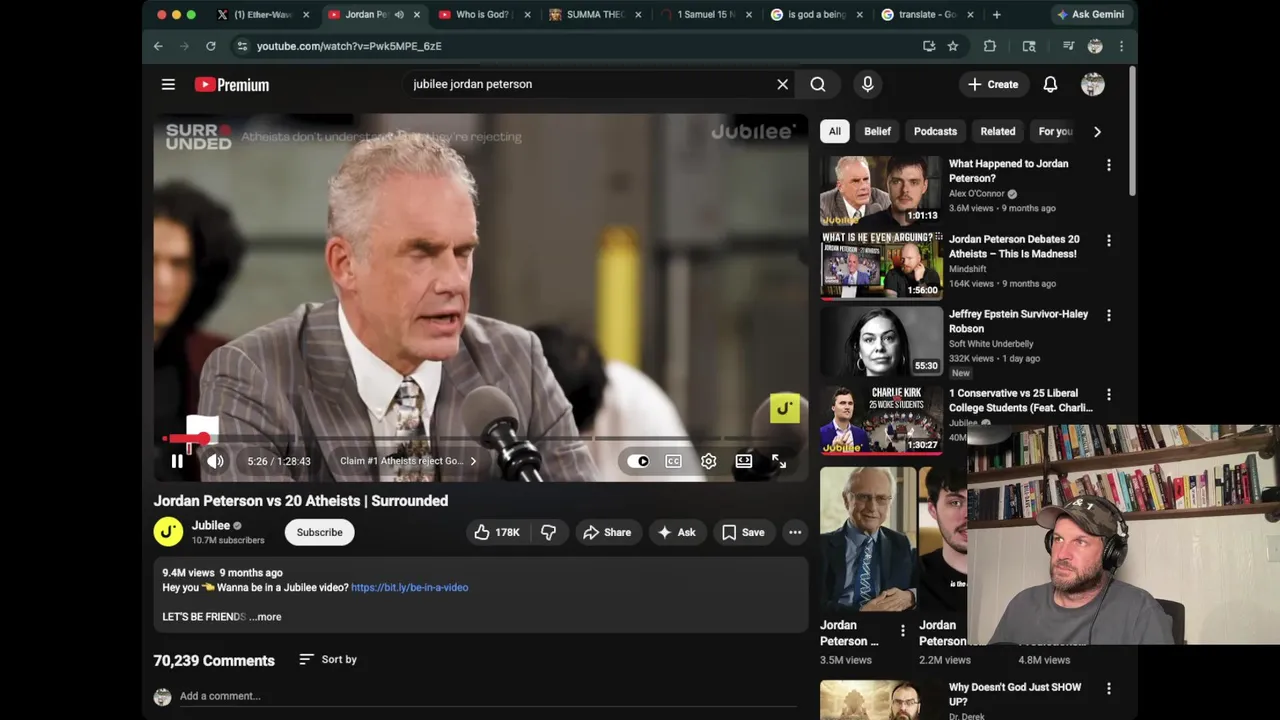Select the Related filter chip
Viewport: 1280px width, 720px height.
(x=997, y=131)
